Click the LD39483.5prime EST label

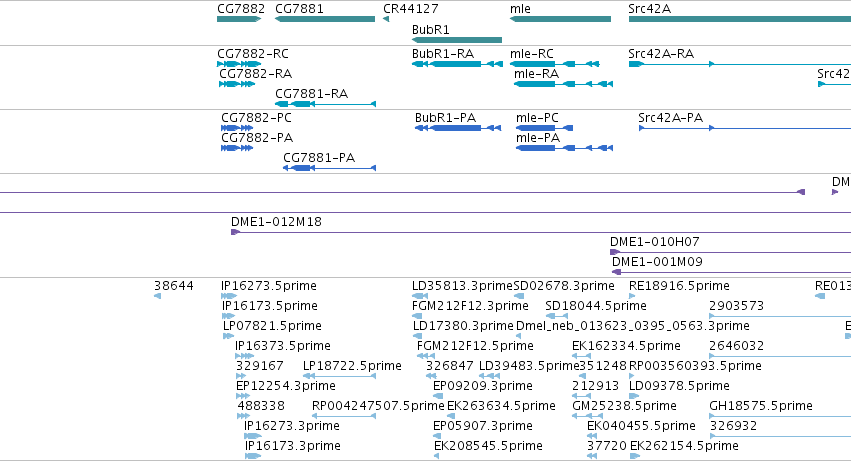(529, 367)
